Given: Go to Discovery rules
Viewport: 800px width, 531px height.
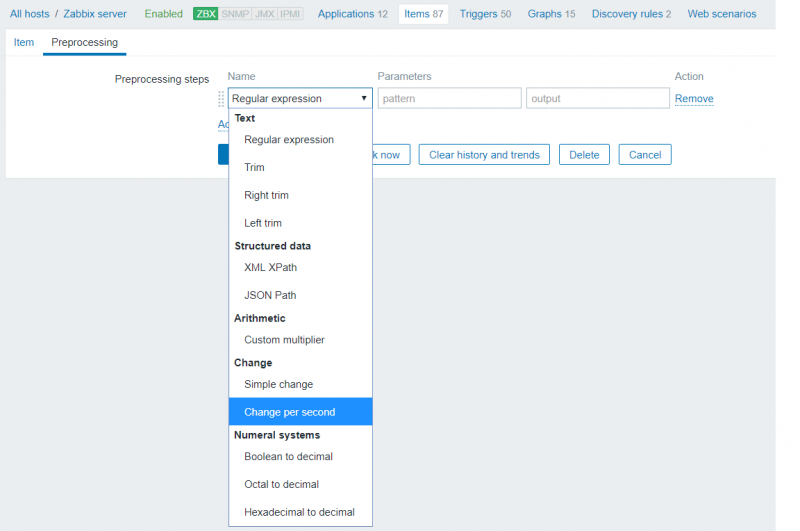Looking at the screenshot, I should (x=631, y=14).
